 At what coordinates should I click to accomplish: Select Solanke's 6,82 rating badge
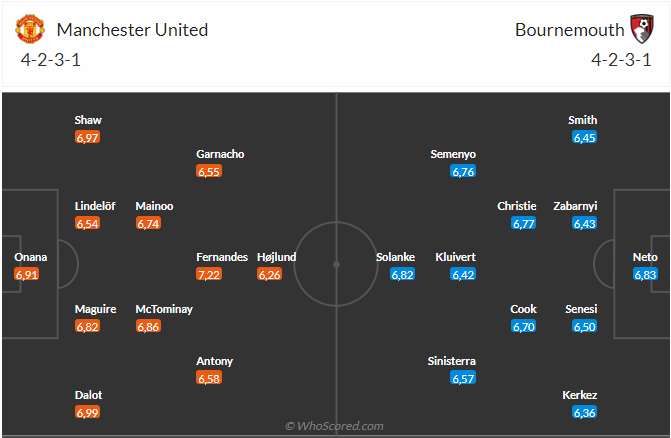pyautogui.click(x=402, y=274)
